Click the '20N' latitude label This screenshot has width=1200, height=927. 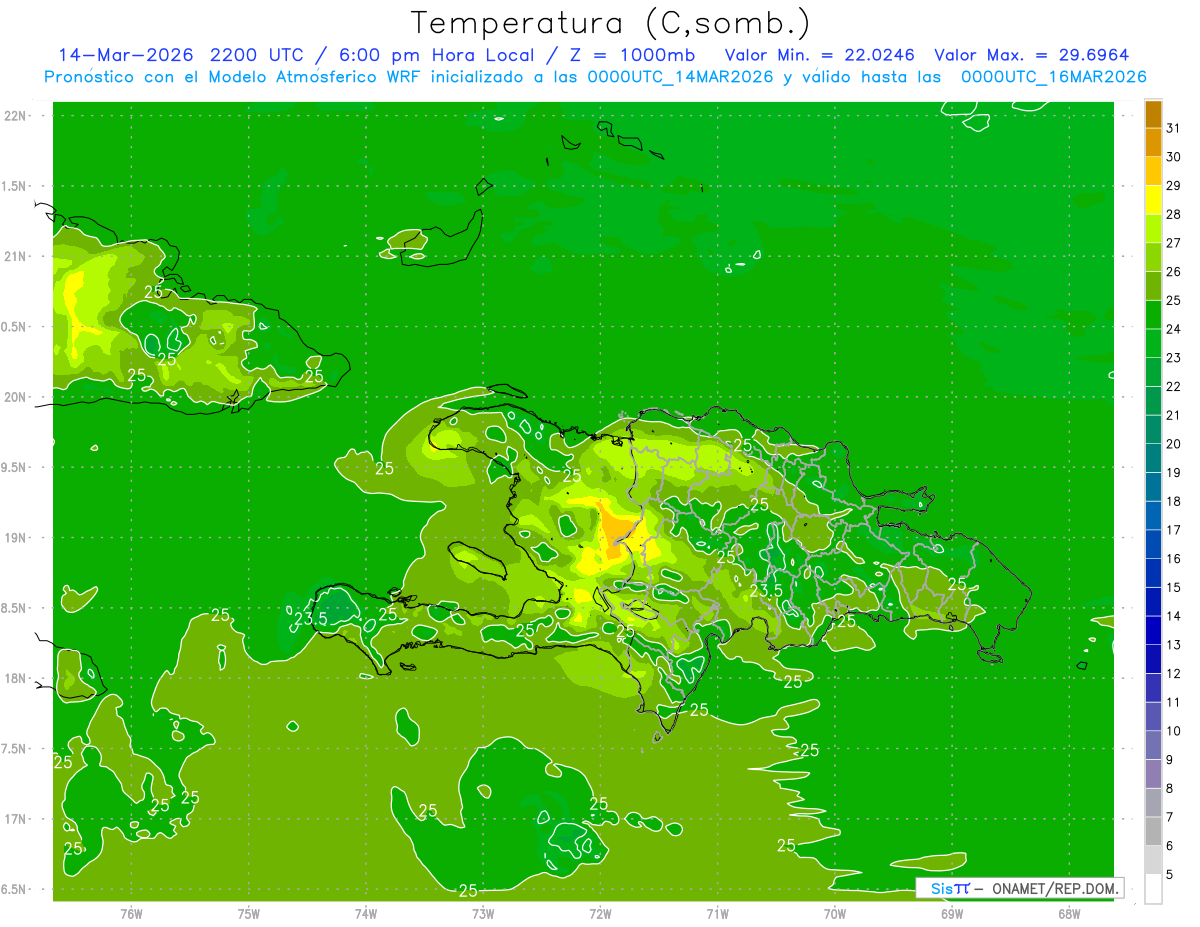click(x=17, y=398)
